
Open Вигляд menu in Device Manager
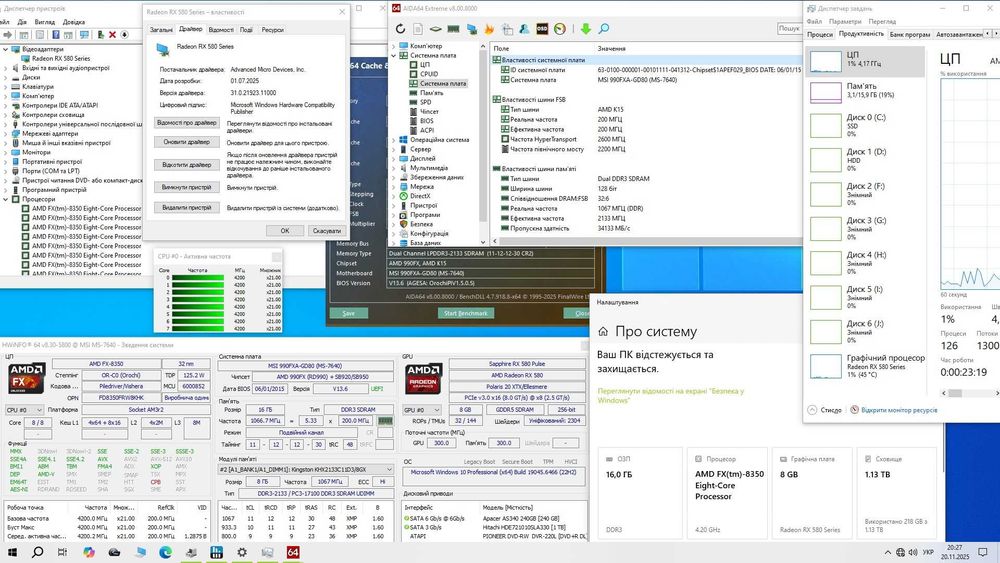point(45,22)
